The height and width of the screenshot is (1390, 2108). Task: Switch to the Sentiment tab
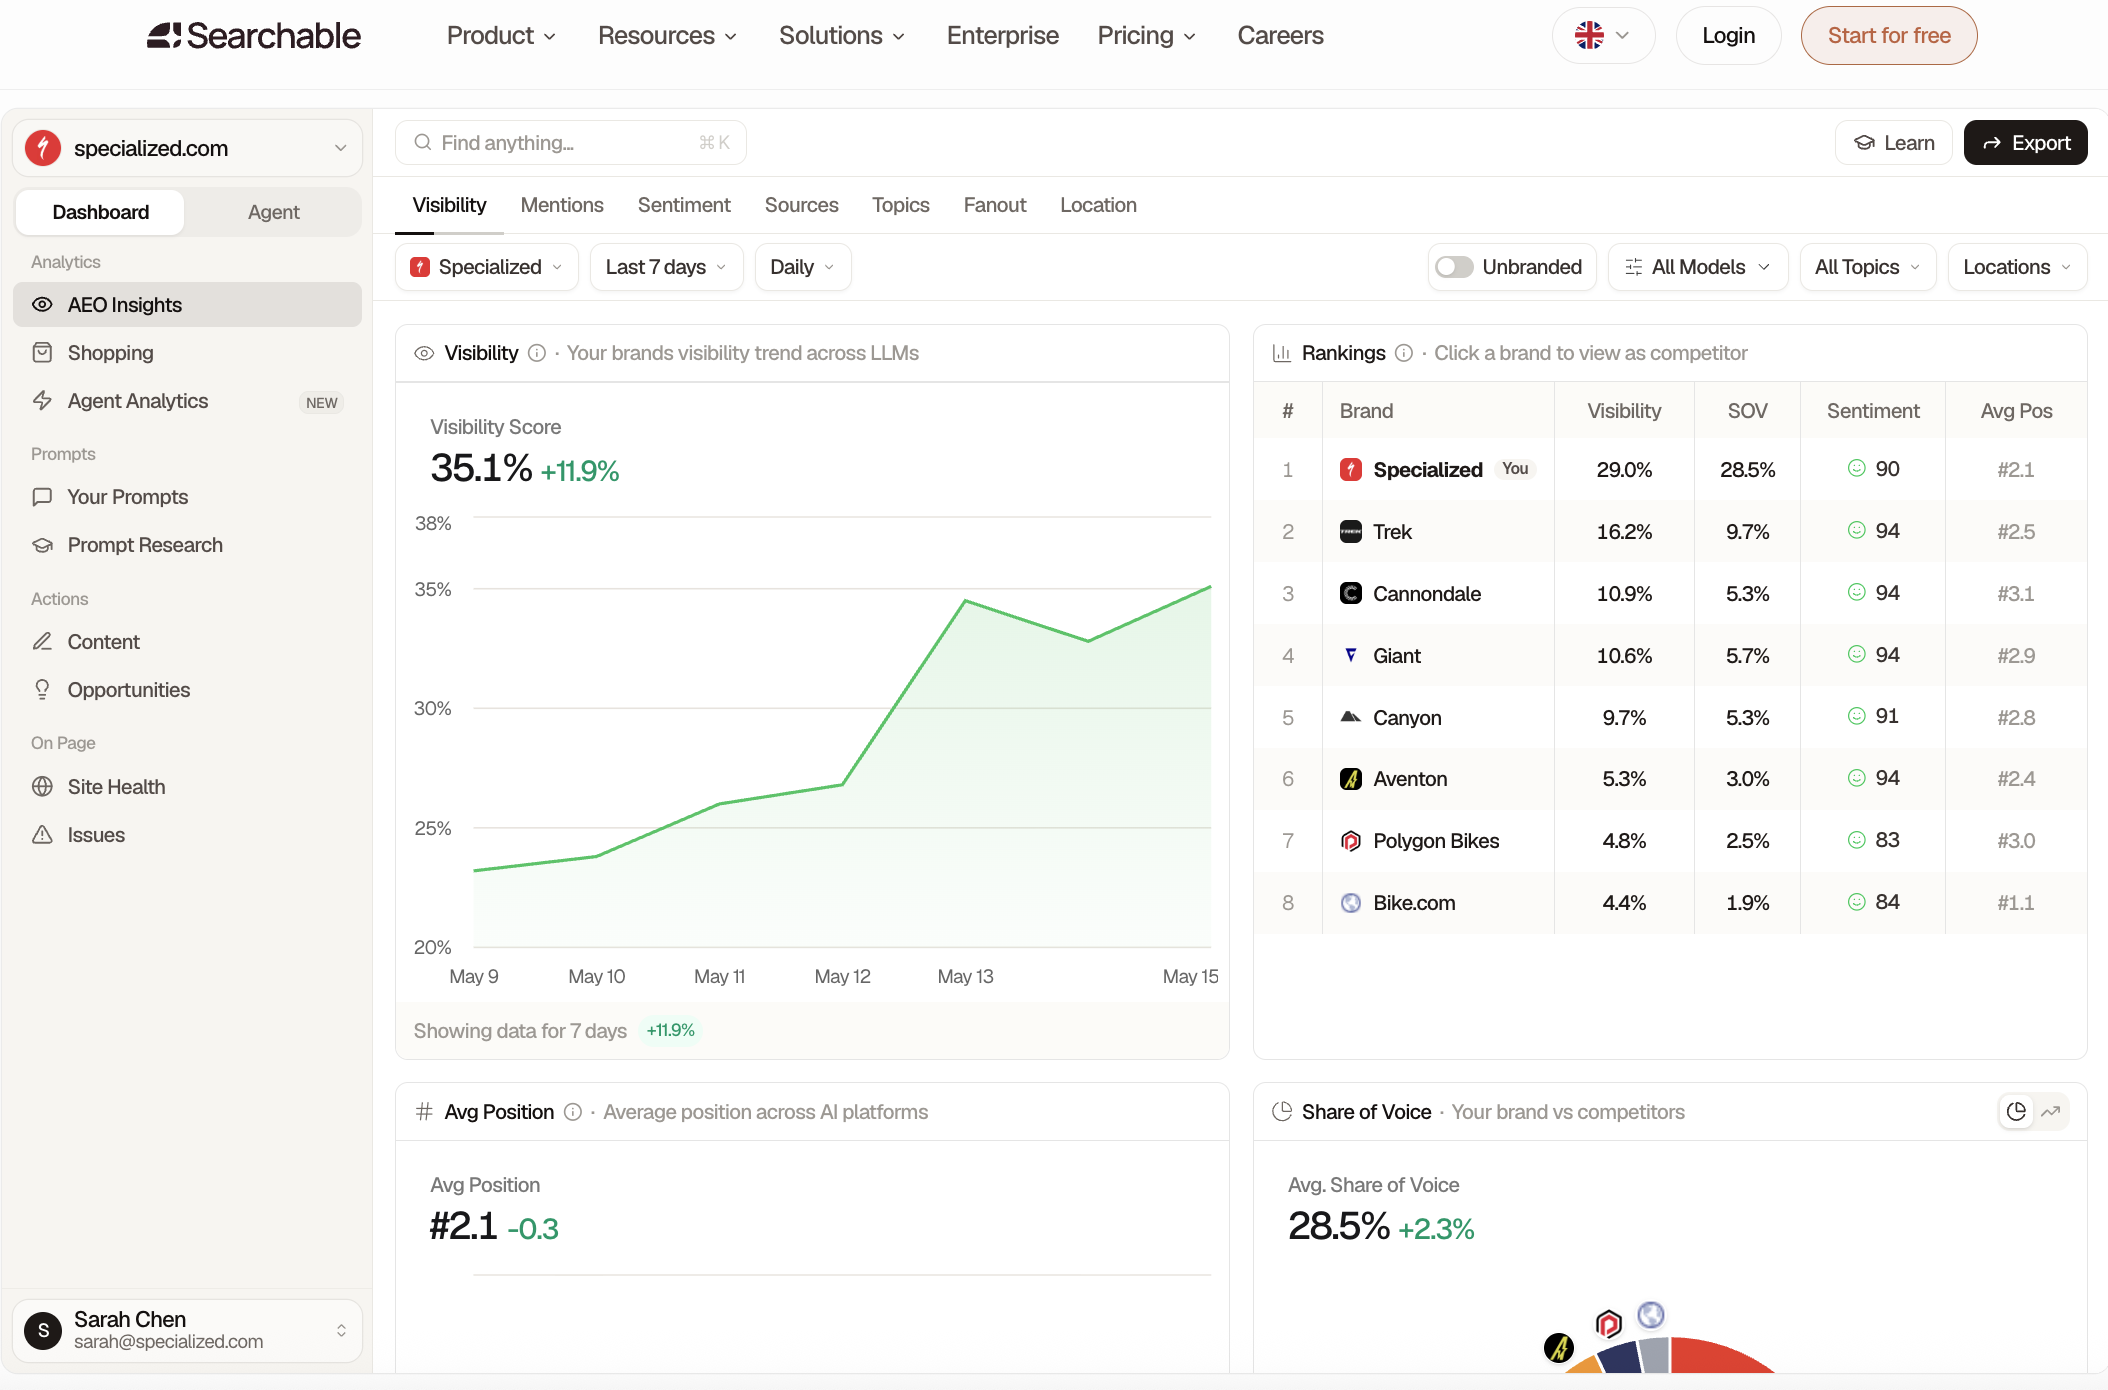click(684, 205)
